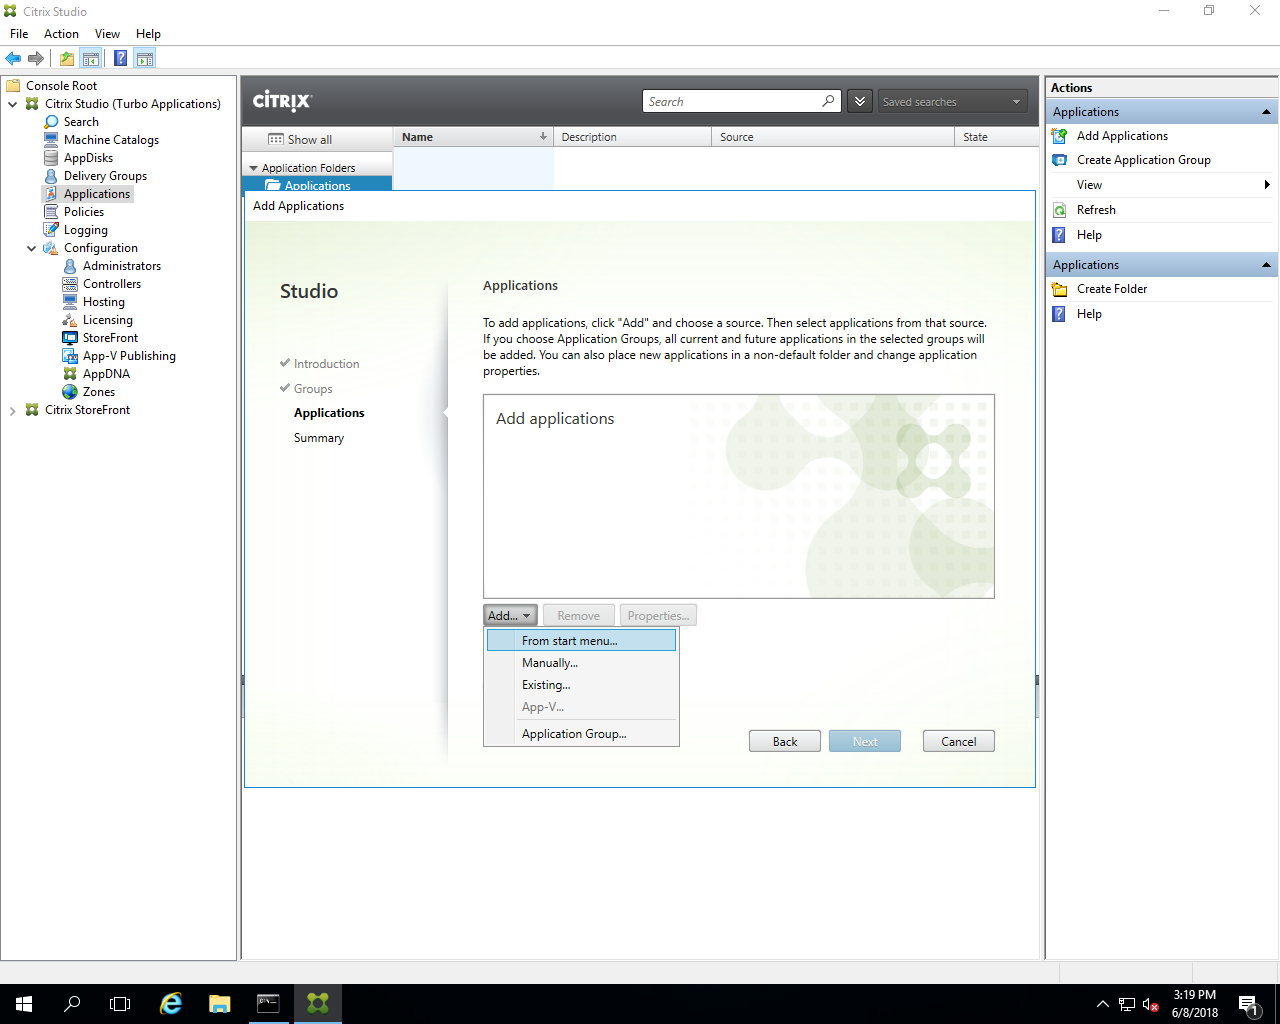Click the Citrix Studio taskbar icon

click(317, 1003)
